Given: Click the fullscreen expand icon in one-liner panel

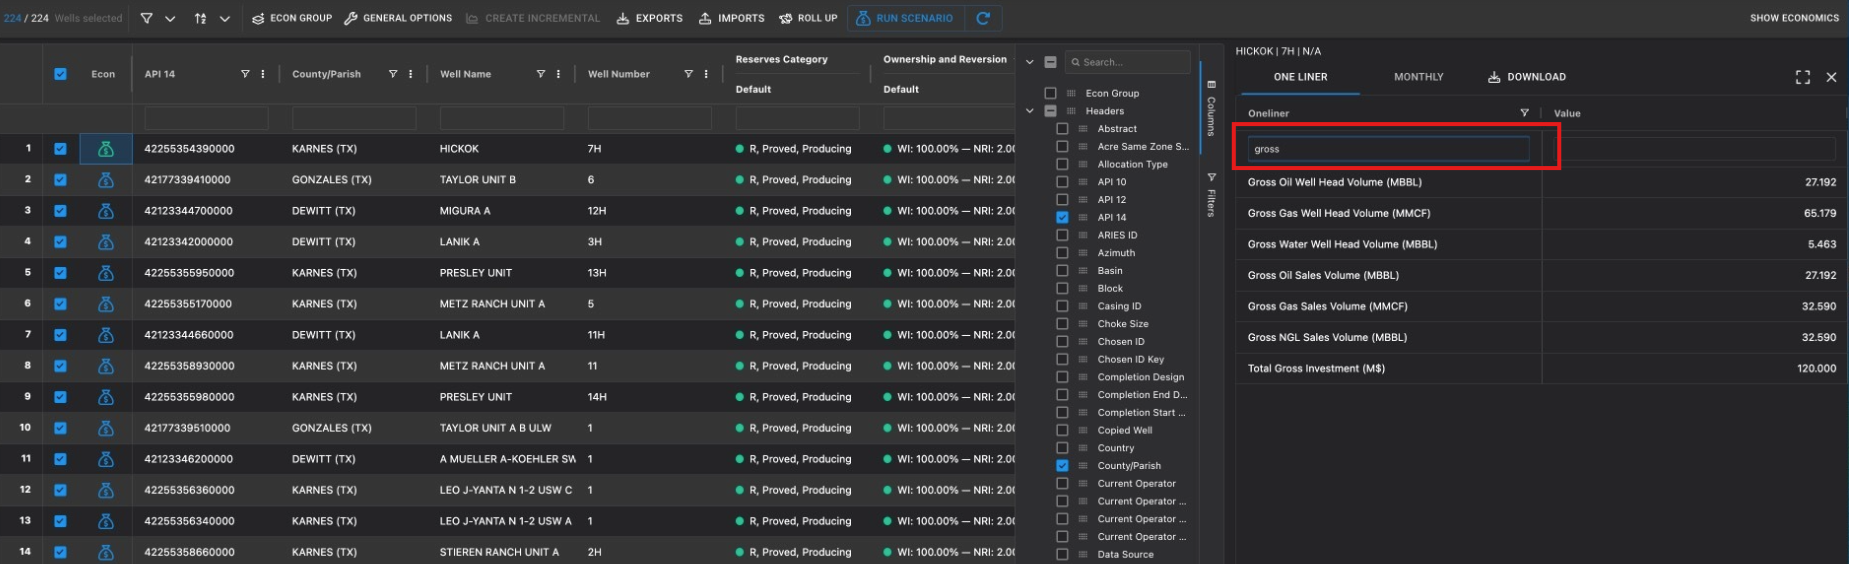Looking at the screenshot, I should point(1802,77).
